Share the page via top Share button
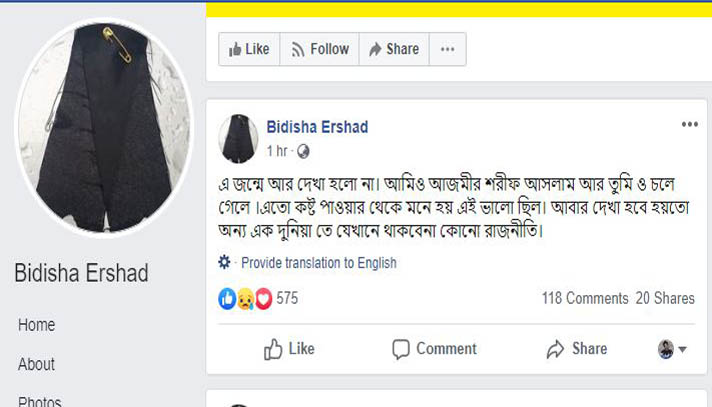The image size is (712, 407). pyautogui.click(x=394, y=49)
